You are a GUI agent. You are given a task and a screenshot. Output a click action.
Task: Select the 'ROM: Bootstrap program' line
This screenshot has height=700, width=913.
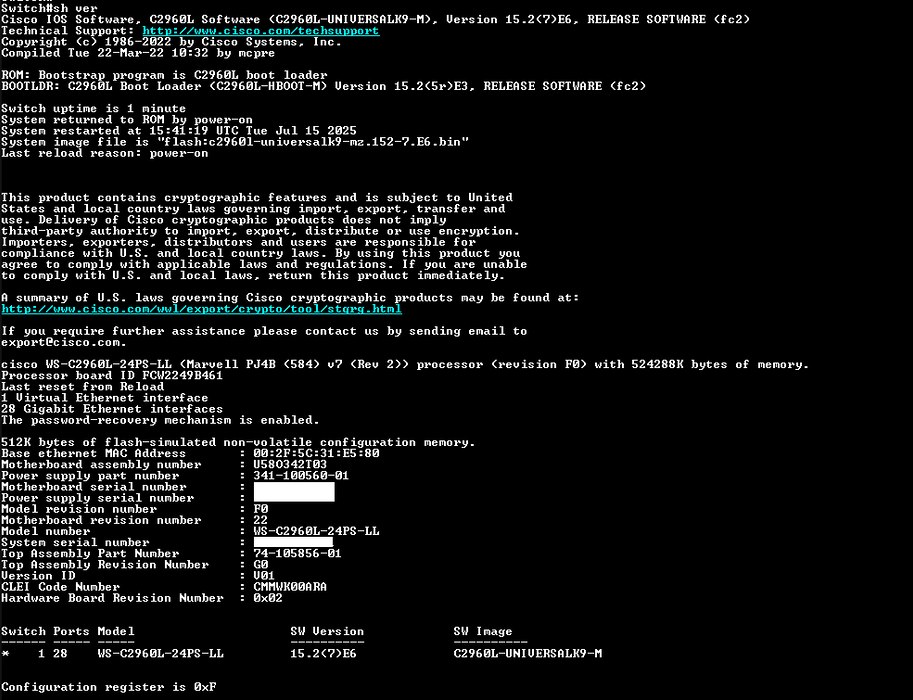click(x=164, y=75)
